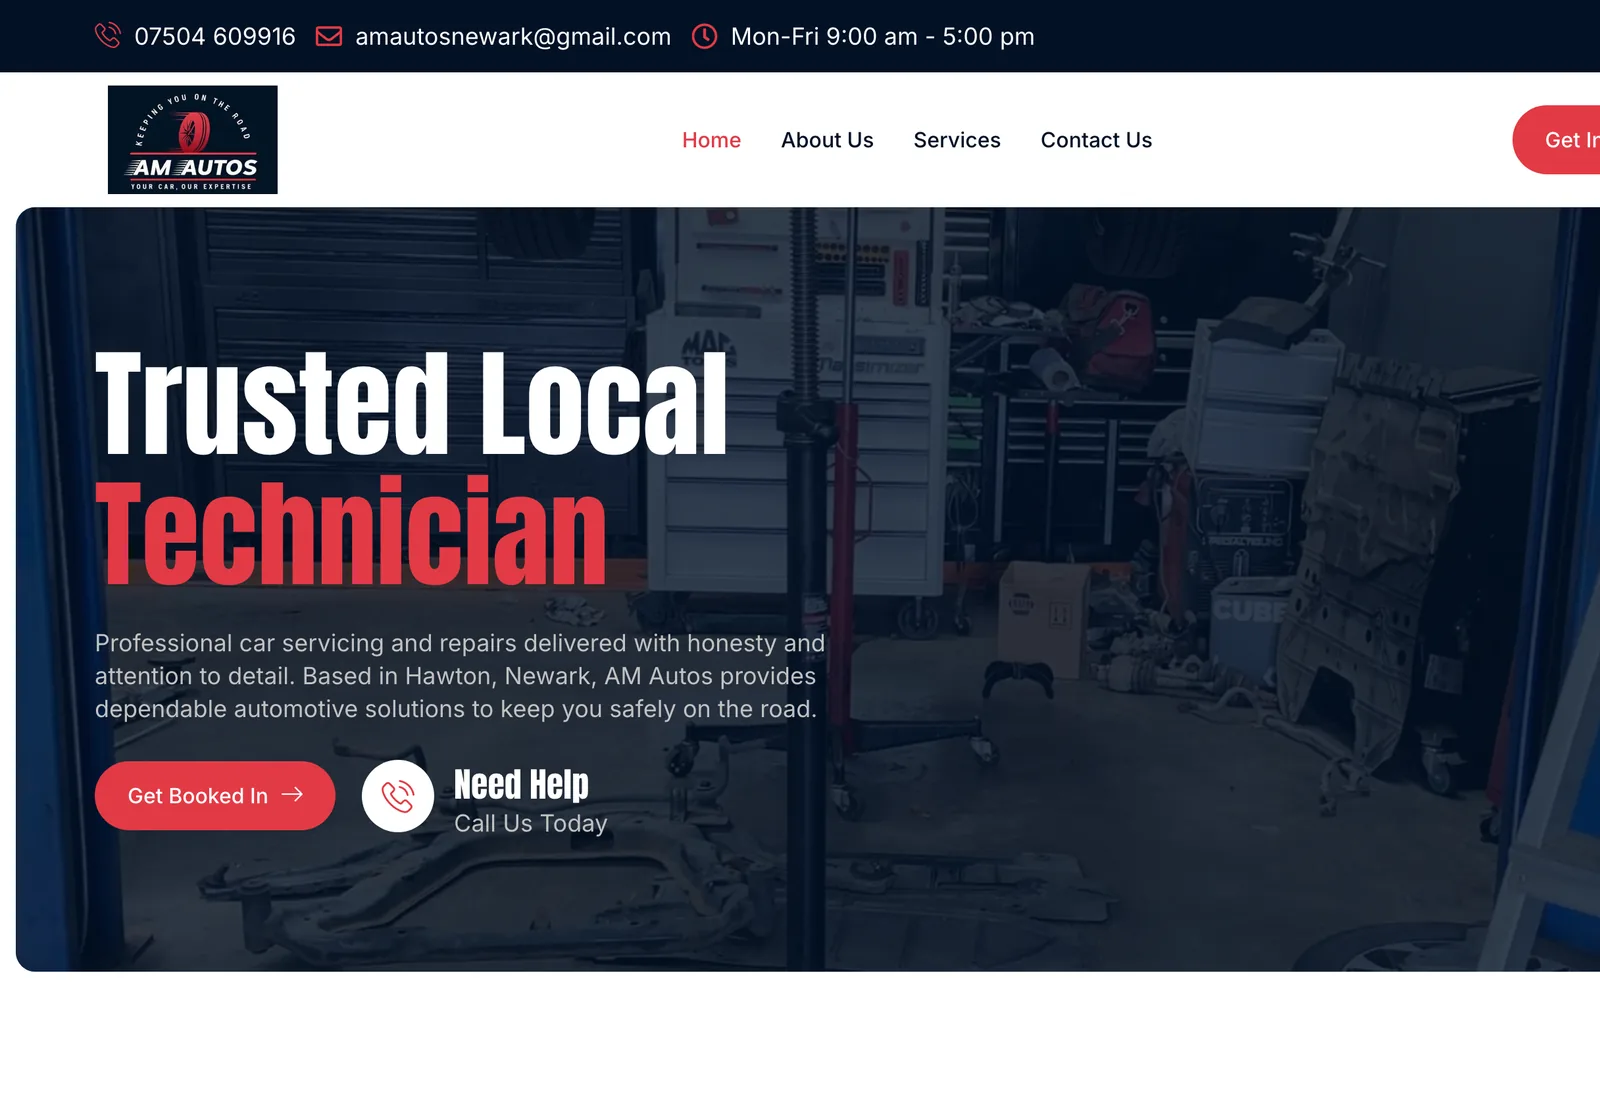
Task: Click the envelope email icon
Action: (329, 36)
